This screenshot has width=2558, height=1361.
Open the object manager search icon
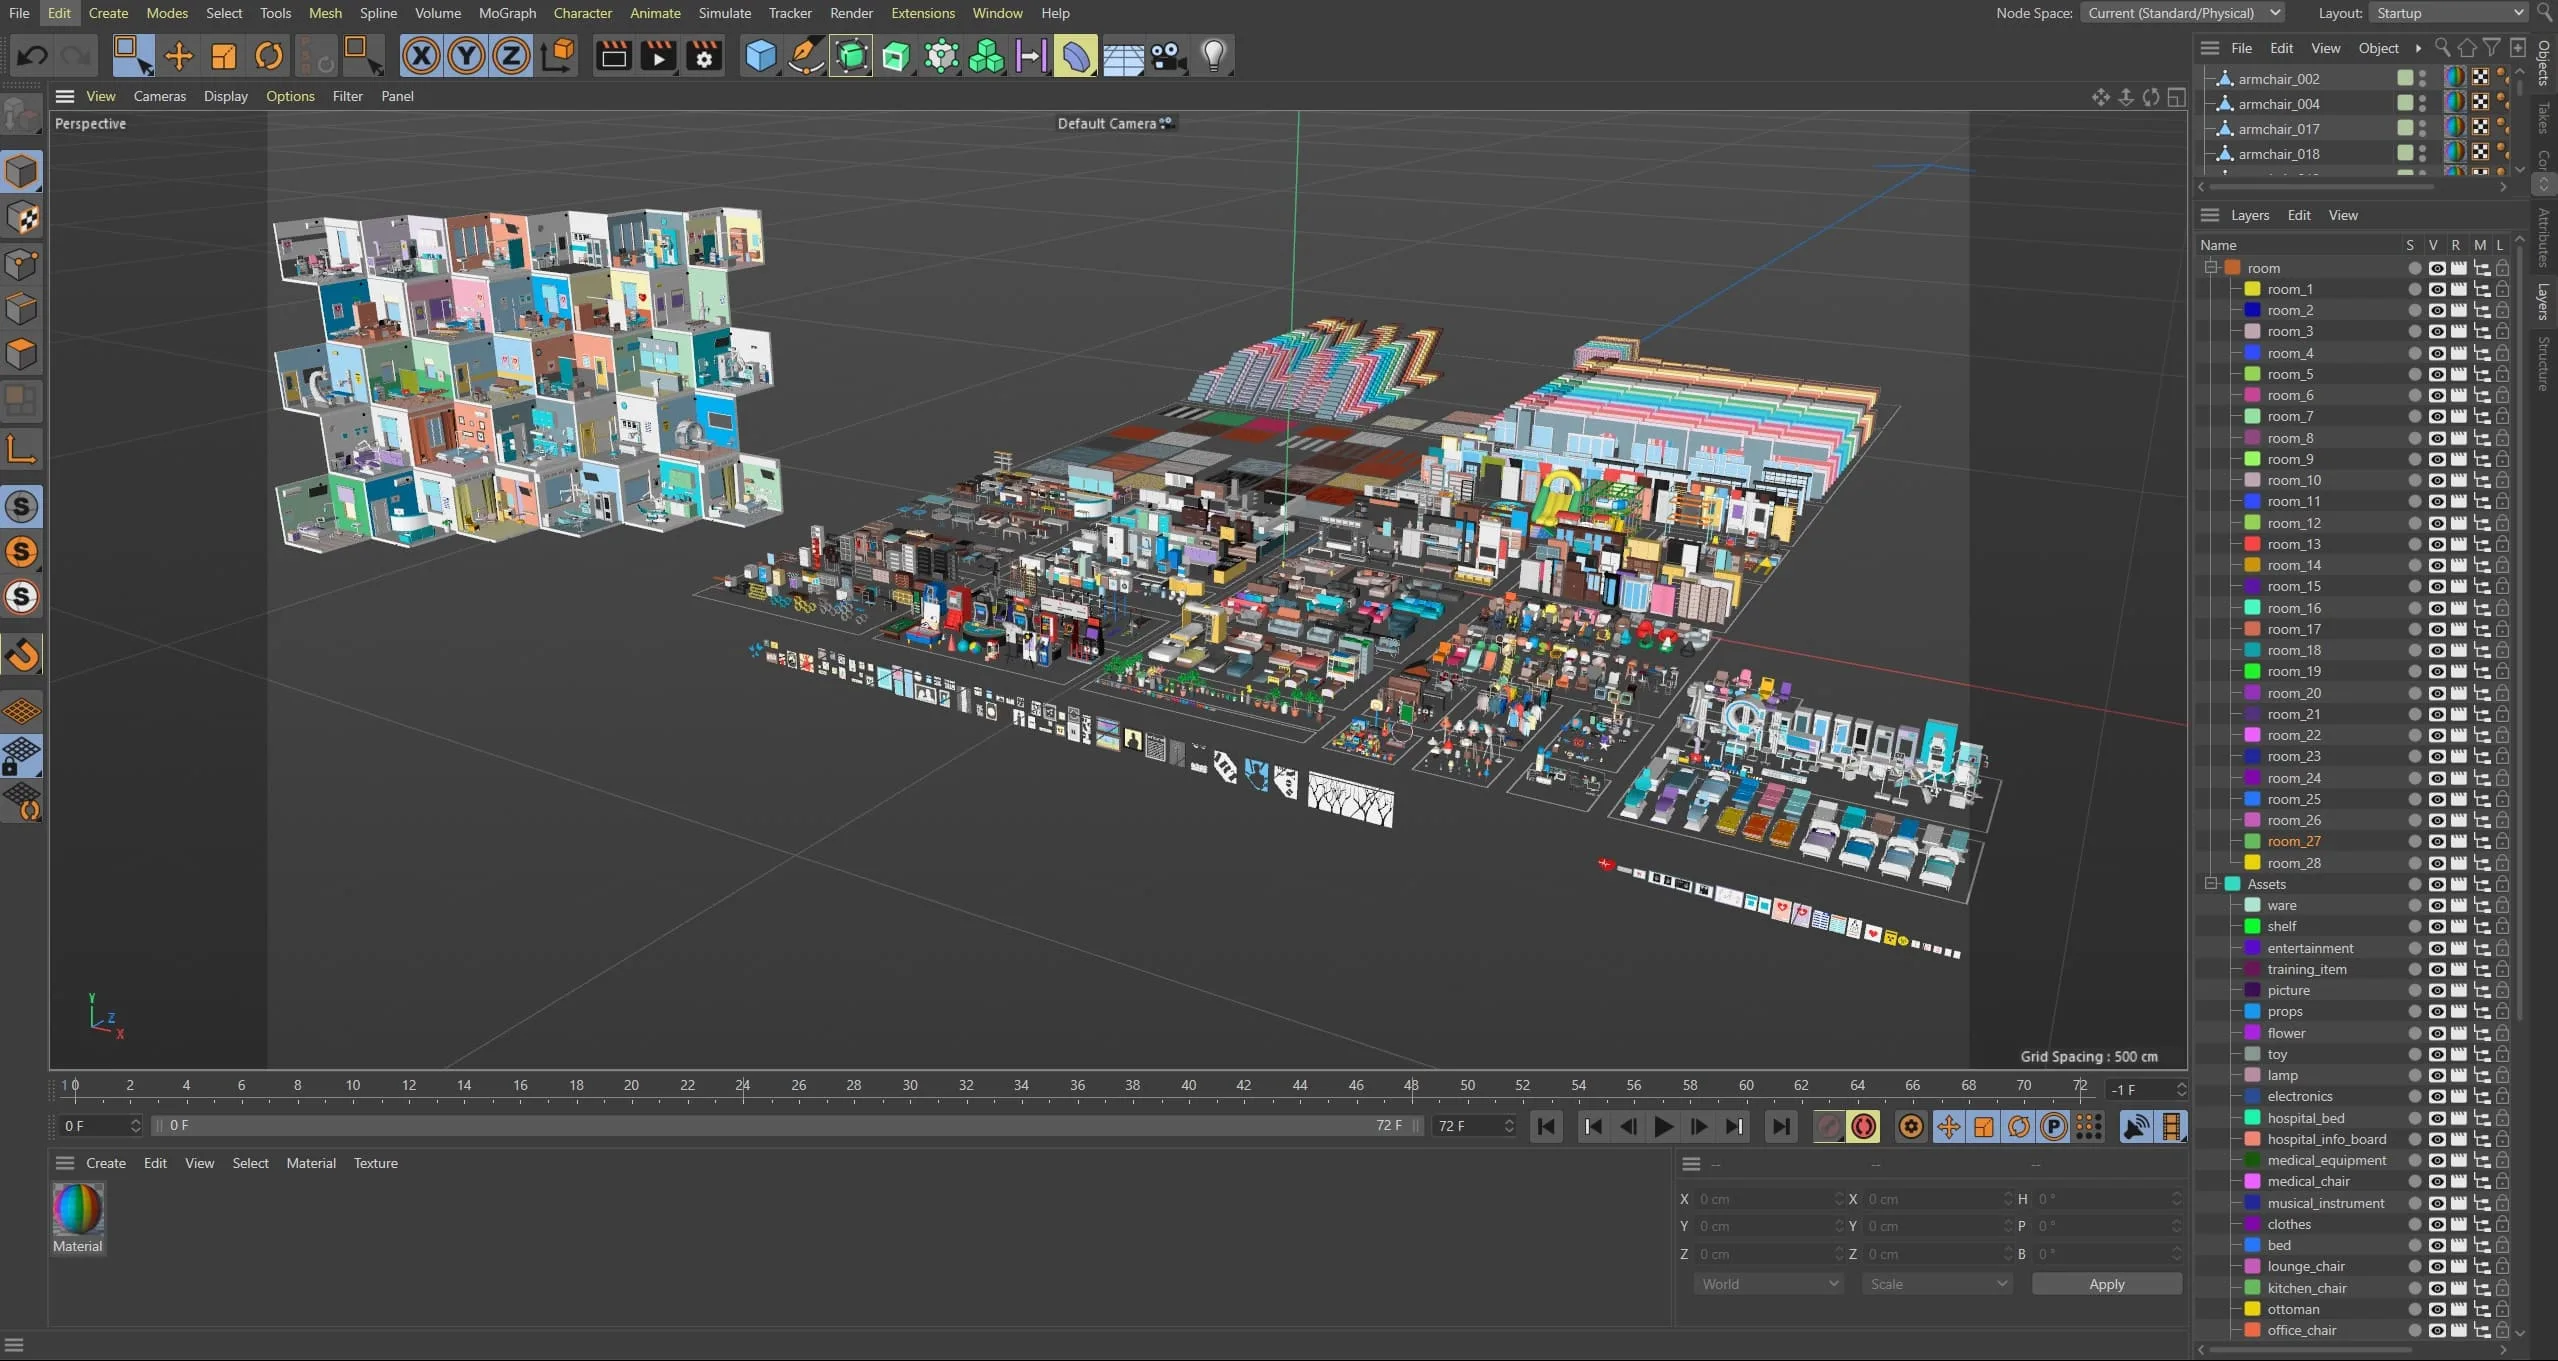2441,48
